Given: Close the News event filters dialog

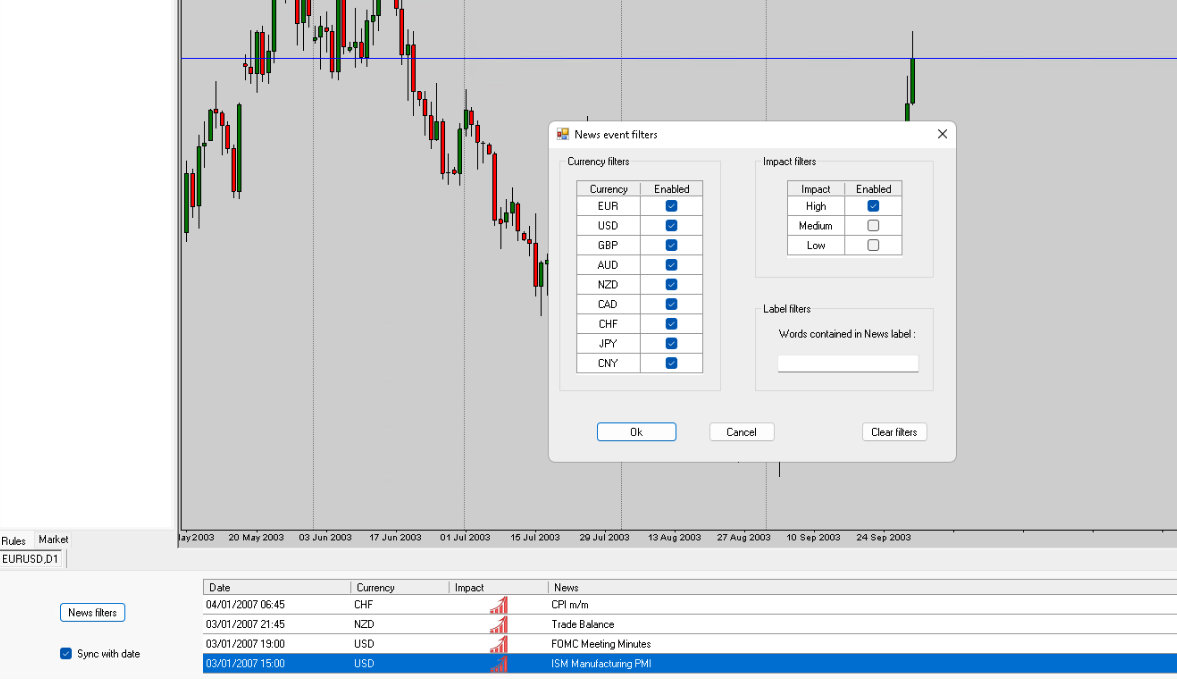Looking at the screenshot, I should [x=942, y=134].
